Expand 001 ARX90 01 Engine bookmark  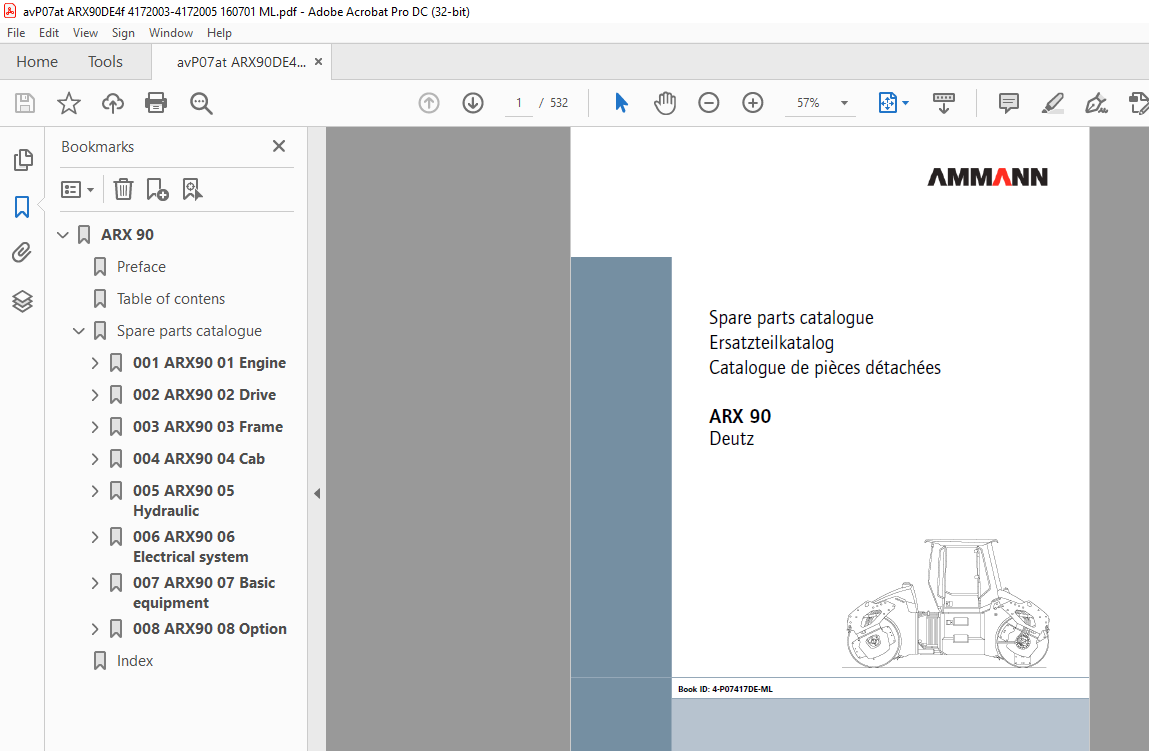tap(95, 363)
